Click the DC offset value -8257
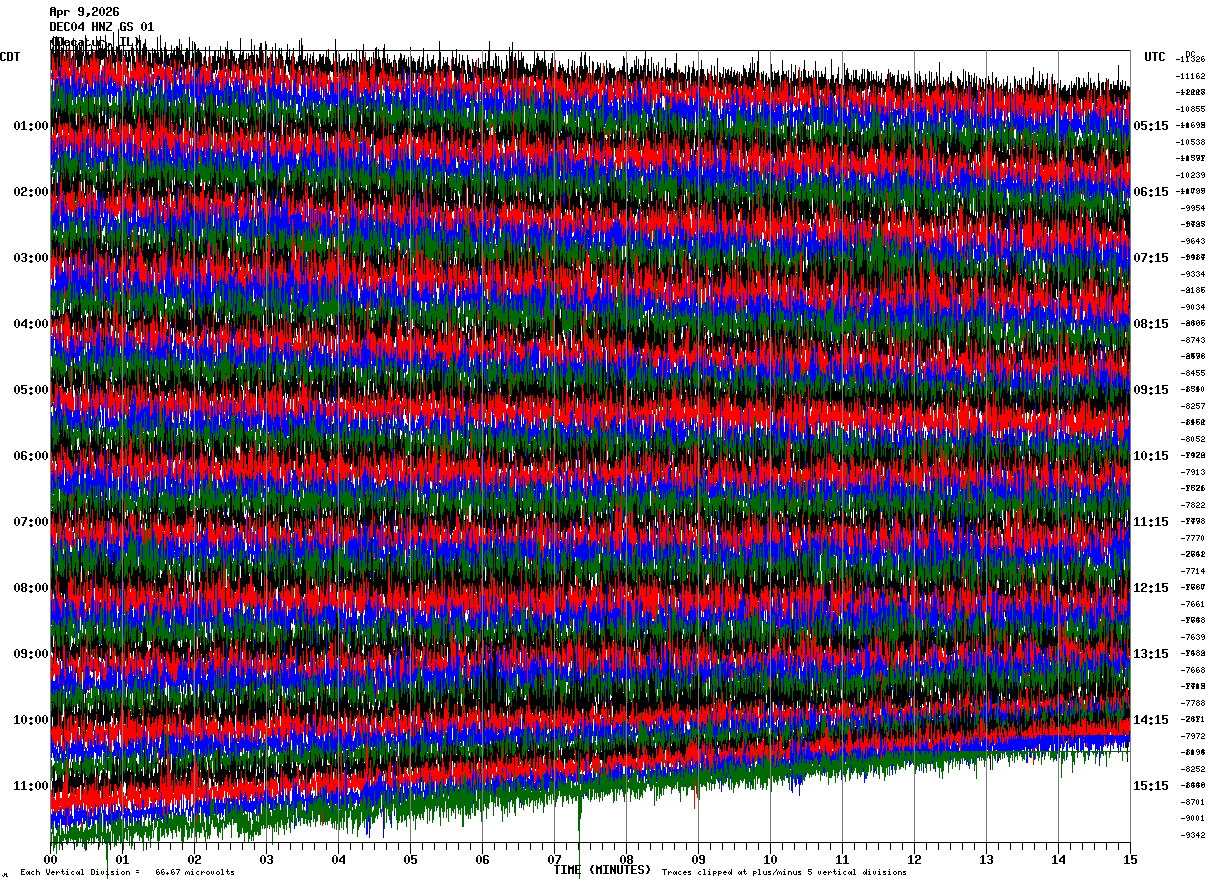Image resolution: width=1210 pixels, height=886 pixels. [1192, 406]
